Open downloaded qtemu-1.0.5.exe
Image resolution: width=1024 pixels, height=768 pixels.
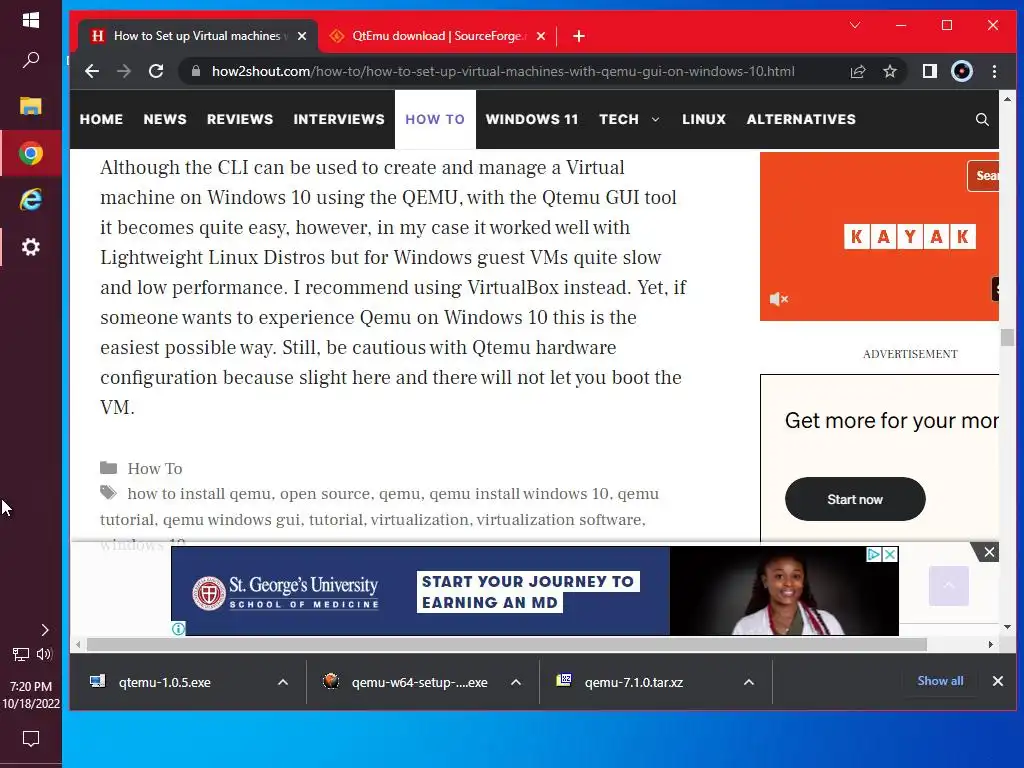[x=165, y=682]
